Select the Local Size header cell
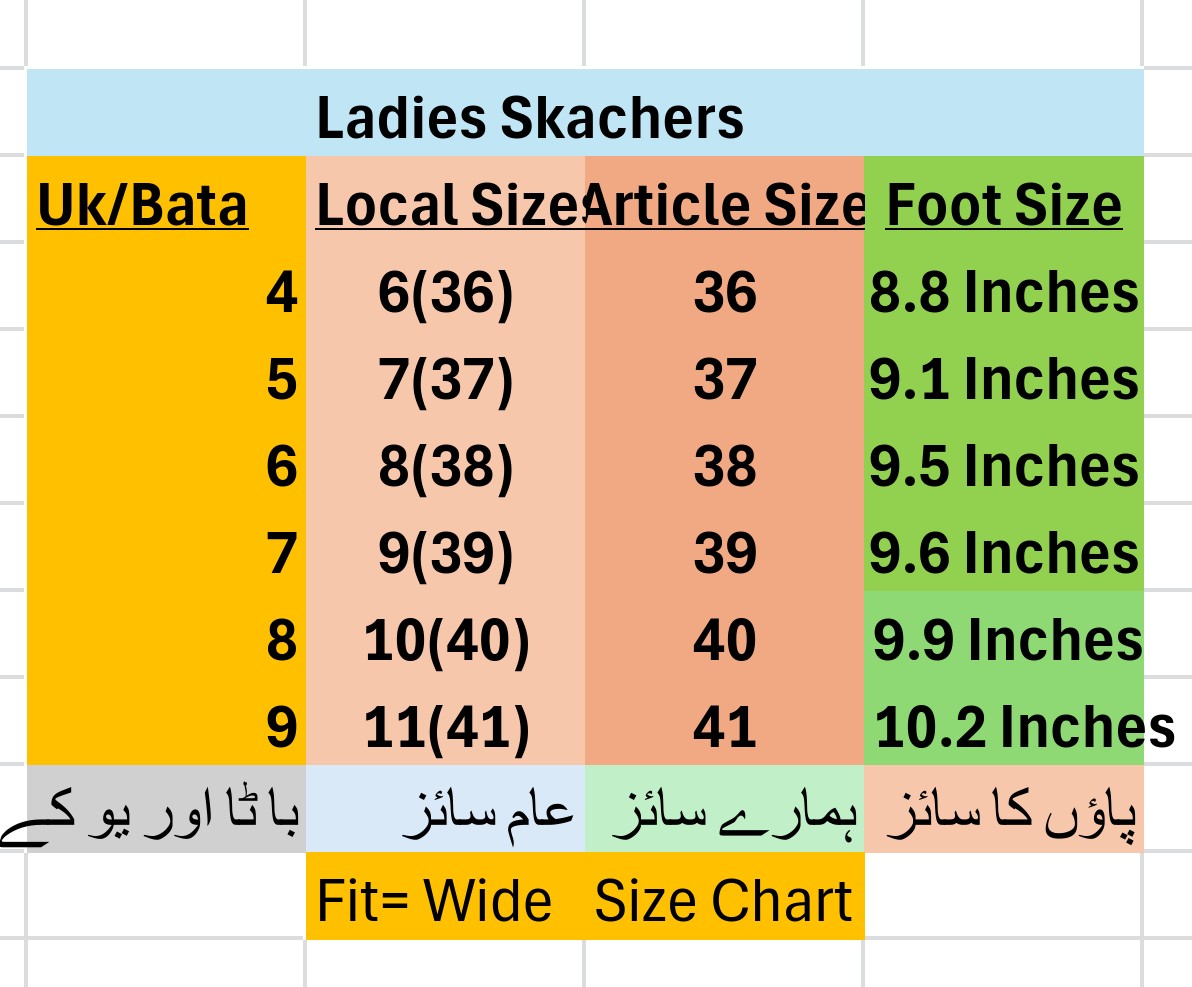Viewport: 1192px width, 987px height. [x=445, y=207]
